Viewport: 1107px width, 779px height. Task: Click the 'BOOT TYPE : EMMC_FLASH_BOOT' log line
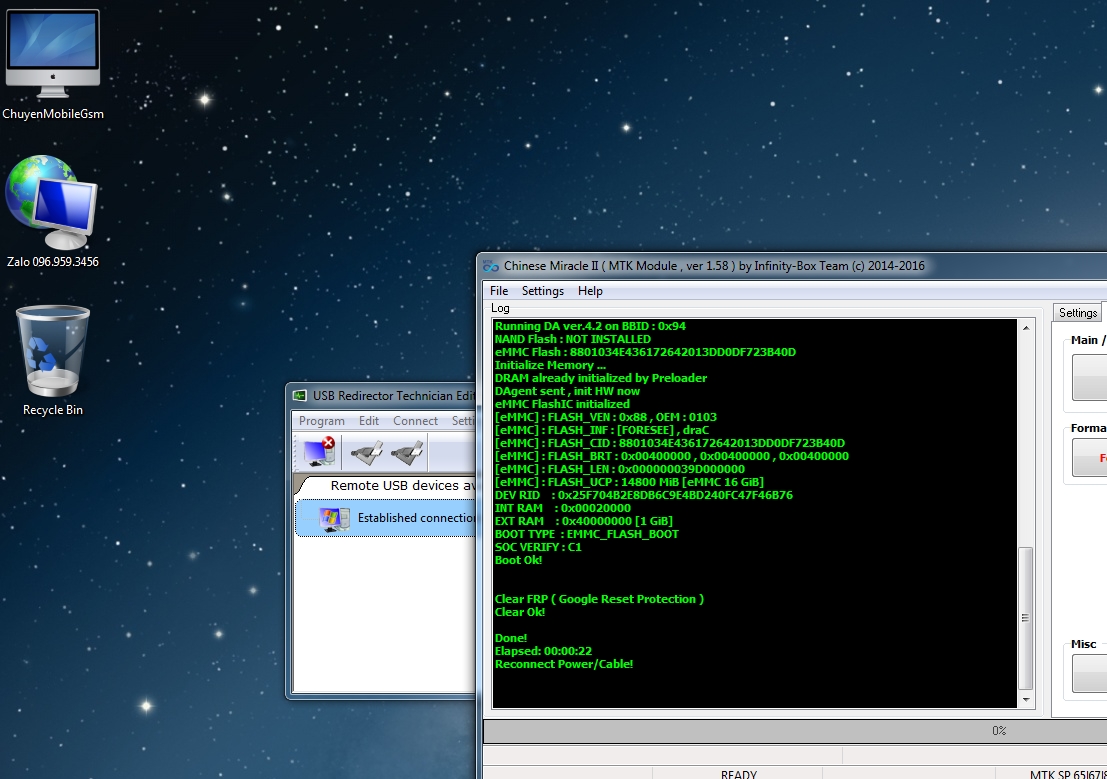pyautogui.click(x=586, y=534)
